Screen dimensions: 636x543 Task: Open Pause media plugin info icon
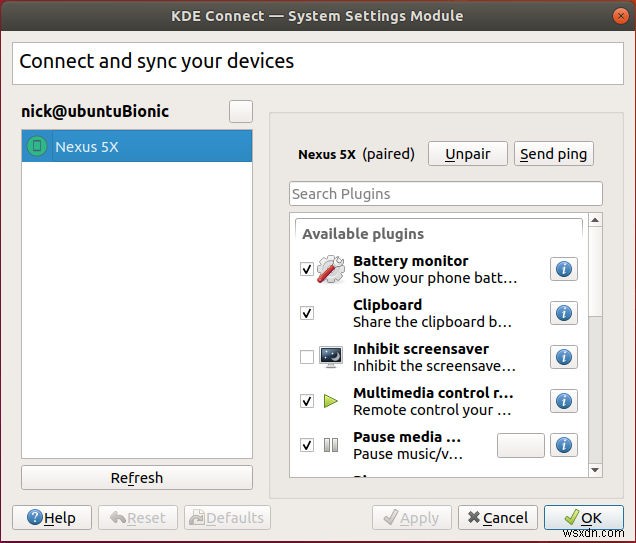pos(564,445)
